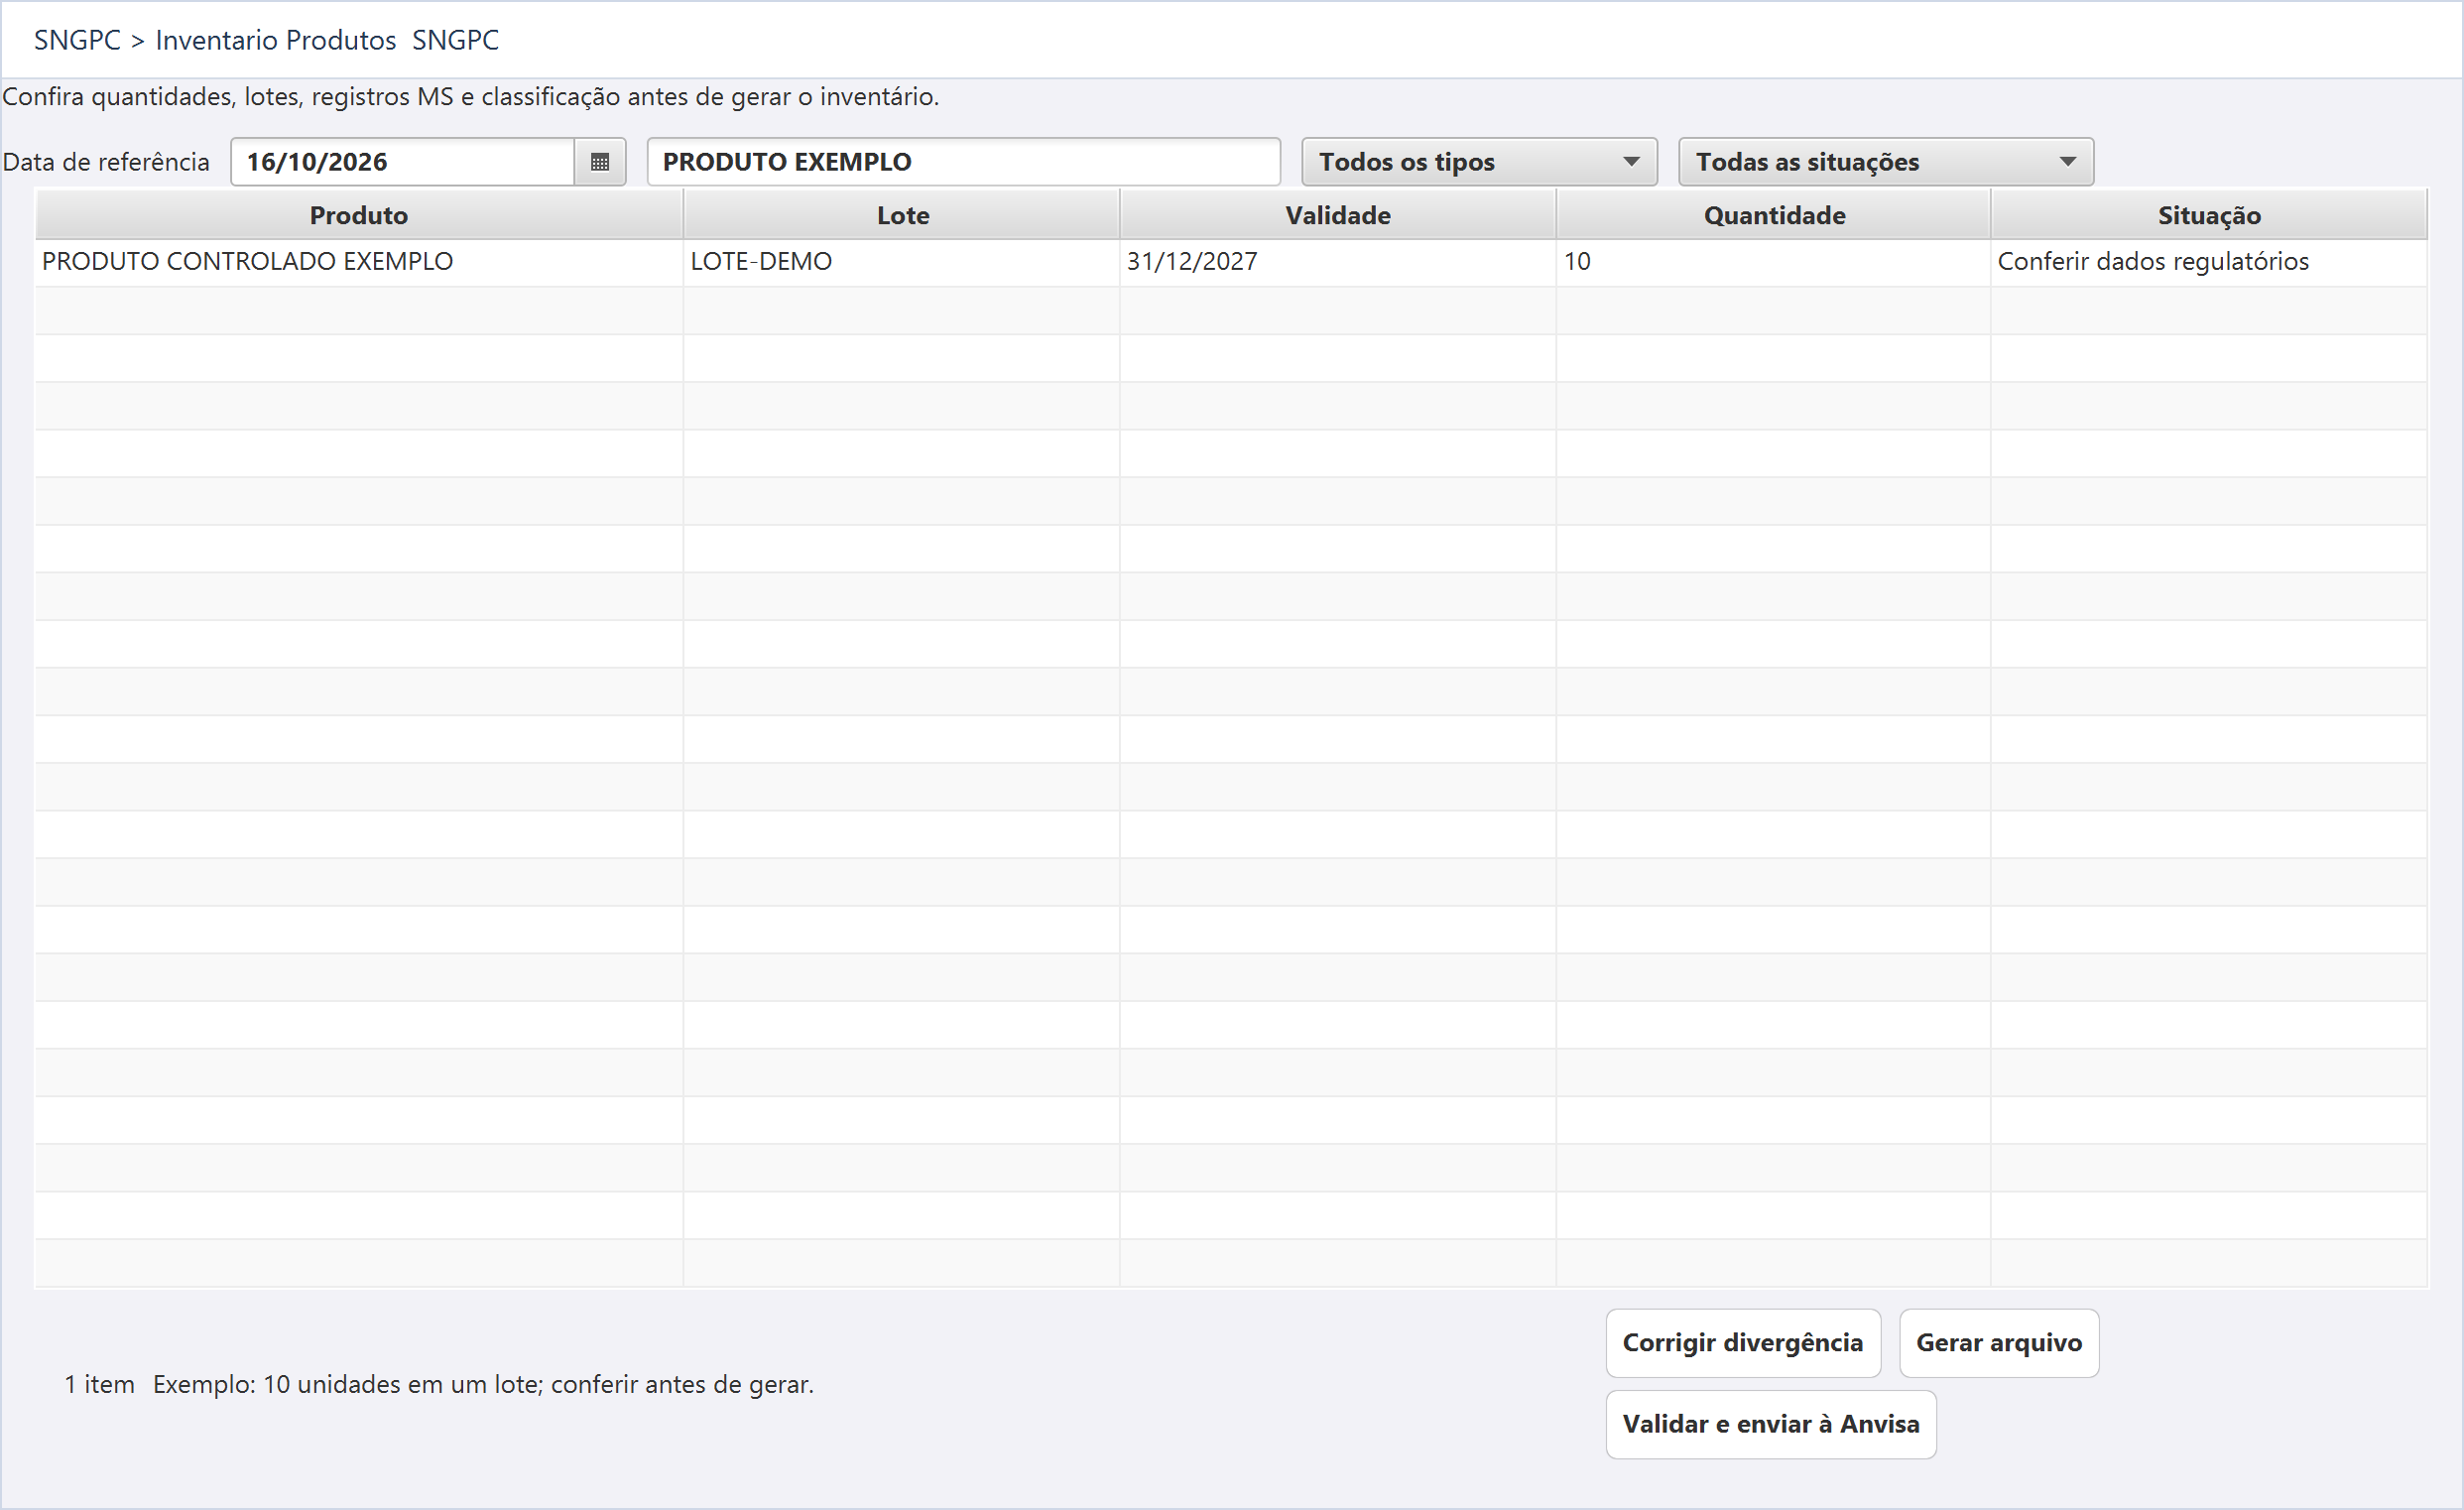Click the quantity cell showing 10
The width and height of the screenshot is (2464, 1510).
[1774, 262]
